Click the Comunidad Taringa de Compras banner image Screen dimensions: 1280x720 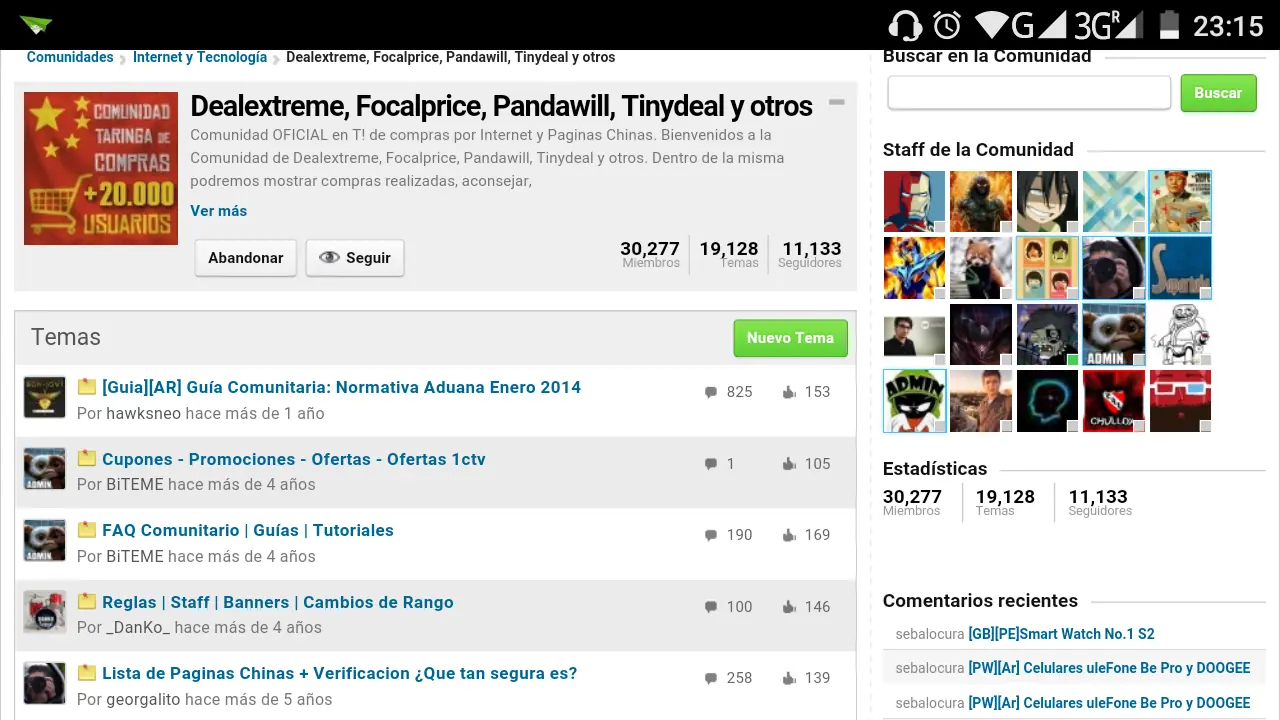[x=101, y=168]
